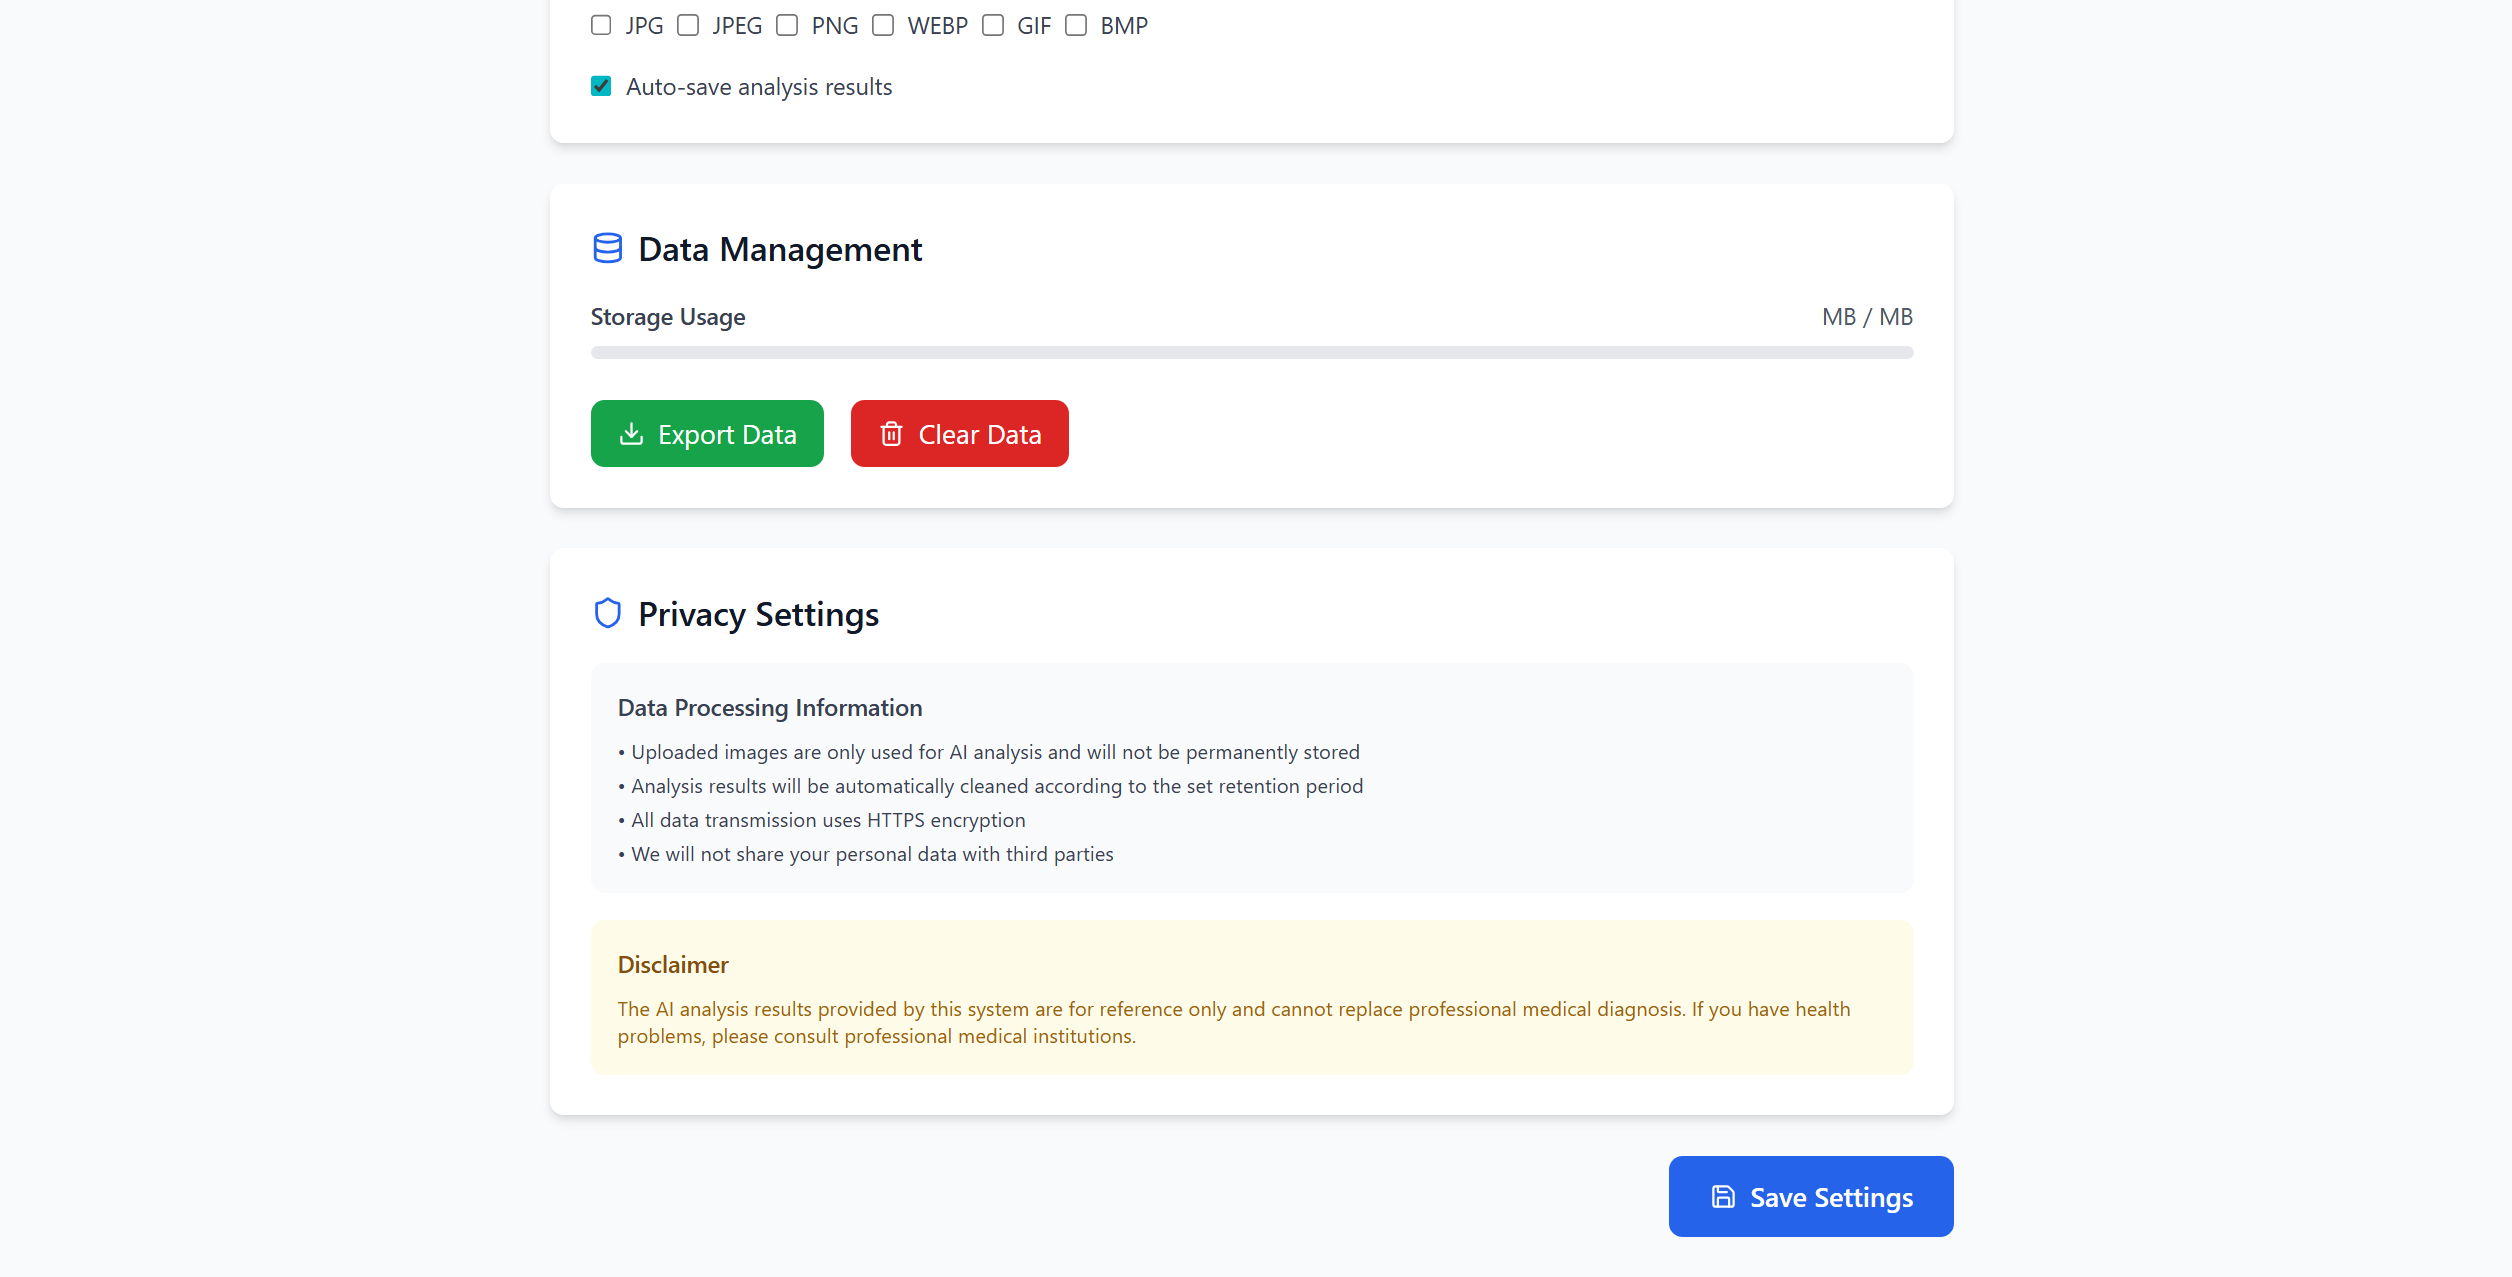Click the Storage Usage progress bar

1251,353
